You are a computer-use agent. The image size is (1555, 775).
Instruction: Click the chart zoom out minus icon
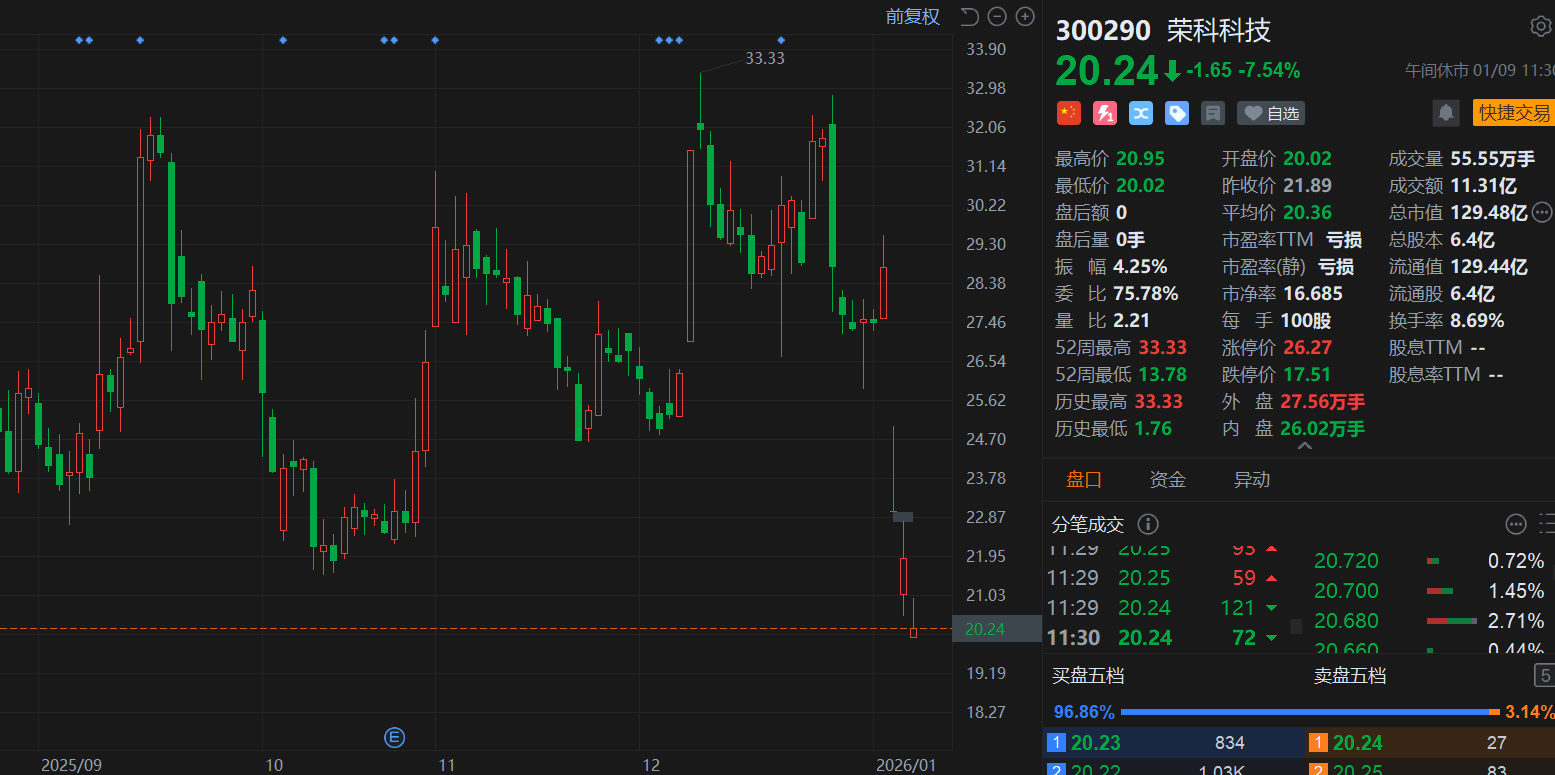(x=996, y=16)
